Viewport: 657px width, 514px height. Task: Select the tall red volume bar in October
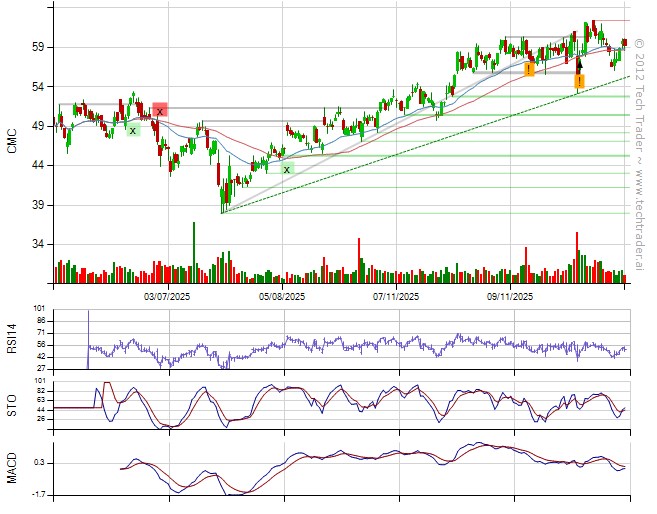[x=577, y=258]
